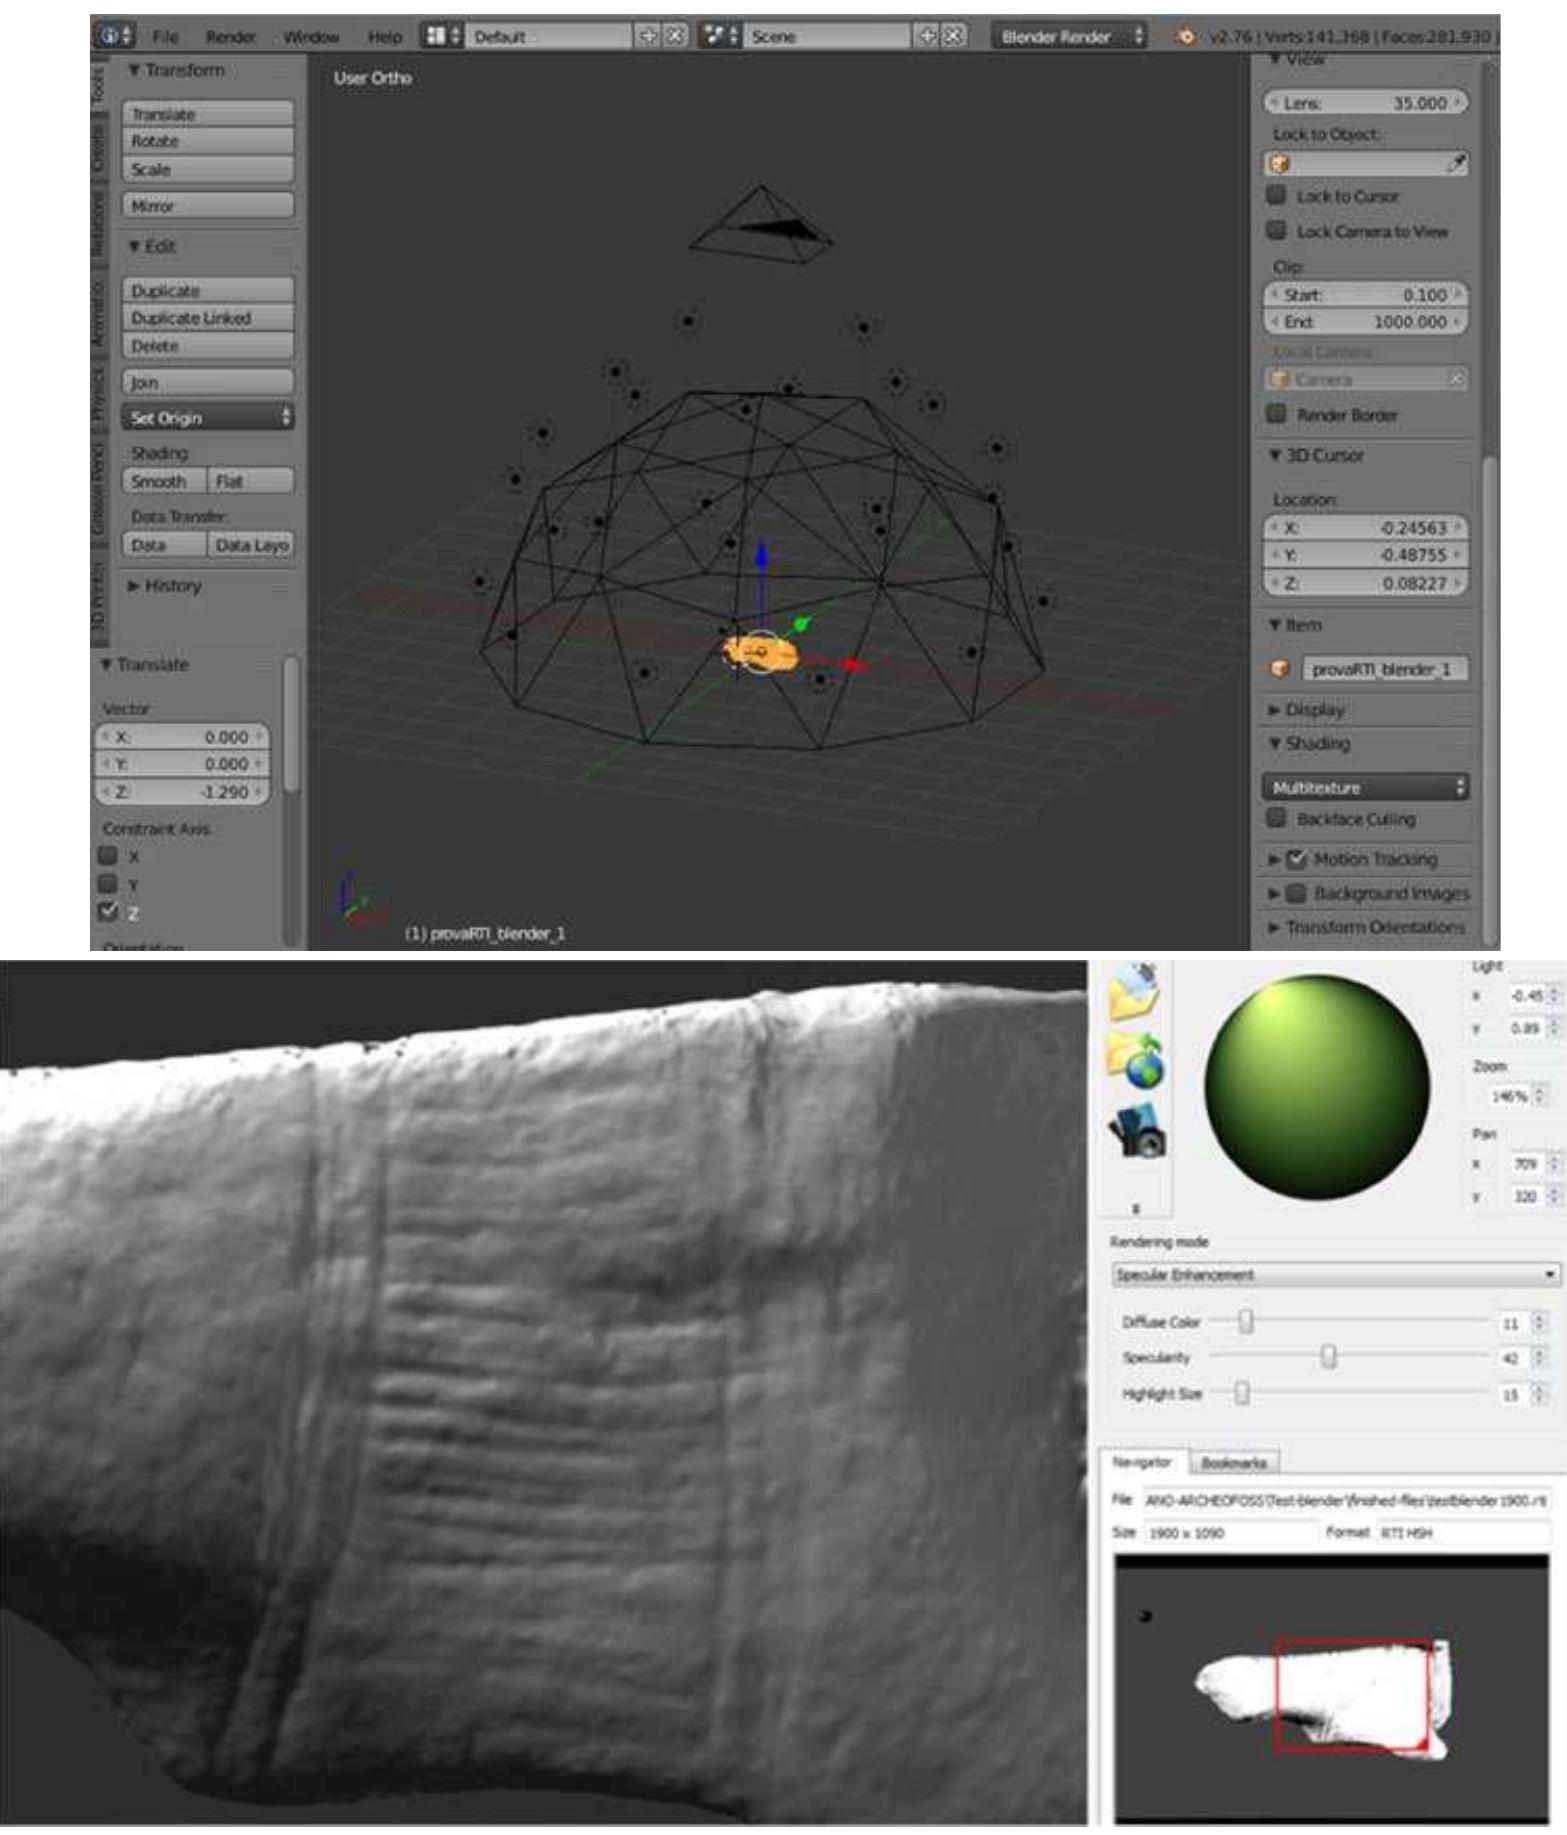The image size is (1567, 1835).
Task: Click the Translate button
Action: coord(208,114)
